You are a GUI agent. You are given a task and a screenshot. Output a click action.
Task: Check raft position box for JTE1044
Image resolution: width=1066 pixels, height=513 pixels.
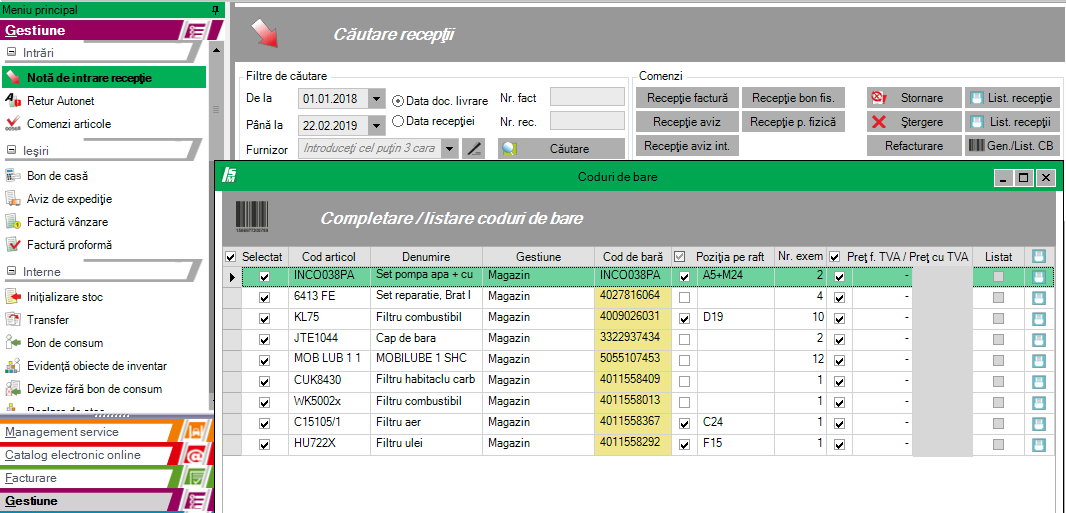coord(685,338)
